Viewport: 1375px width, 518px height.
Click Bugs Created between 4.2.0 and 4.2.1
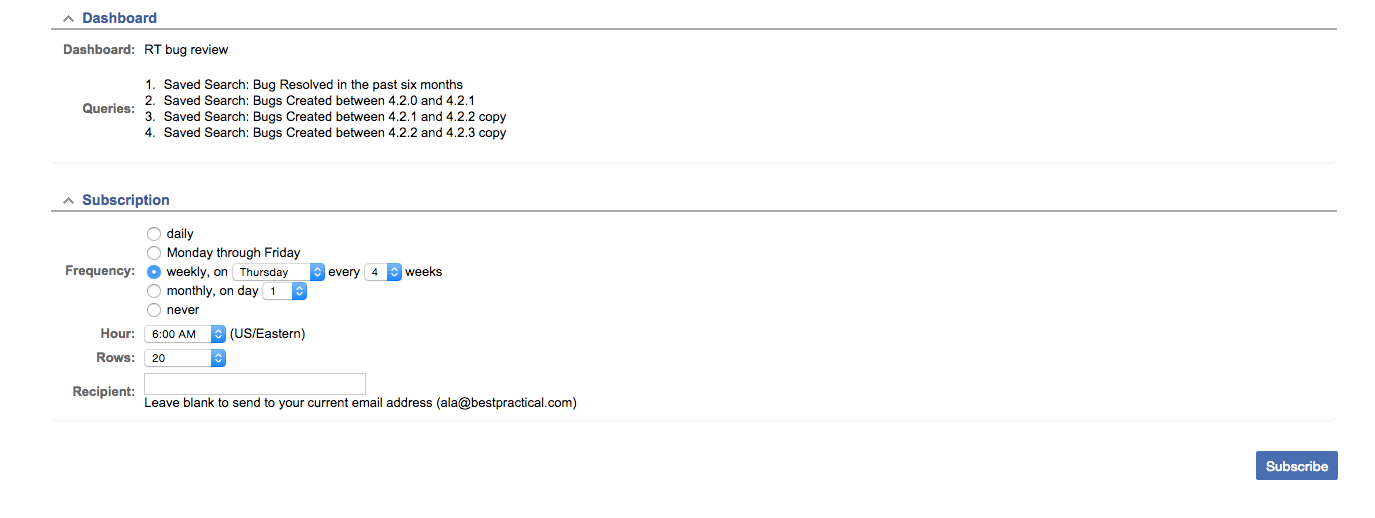click(318, 101)
